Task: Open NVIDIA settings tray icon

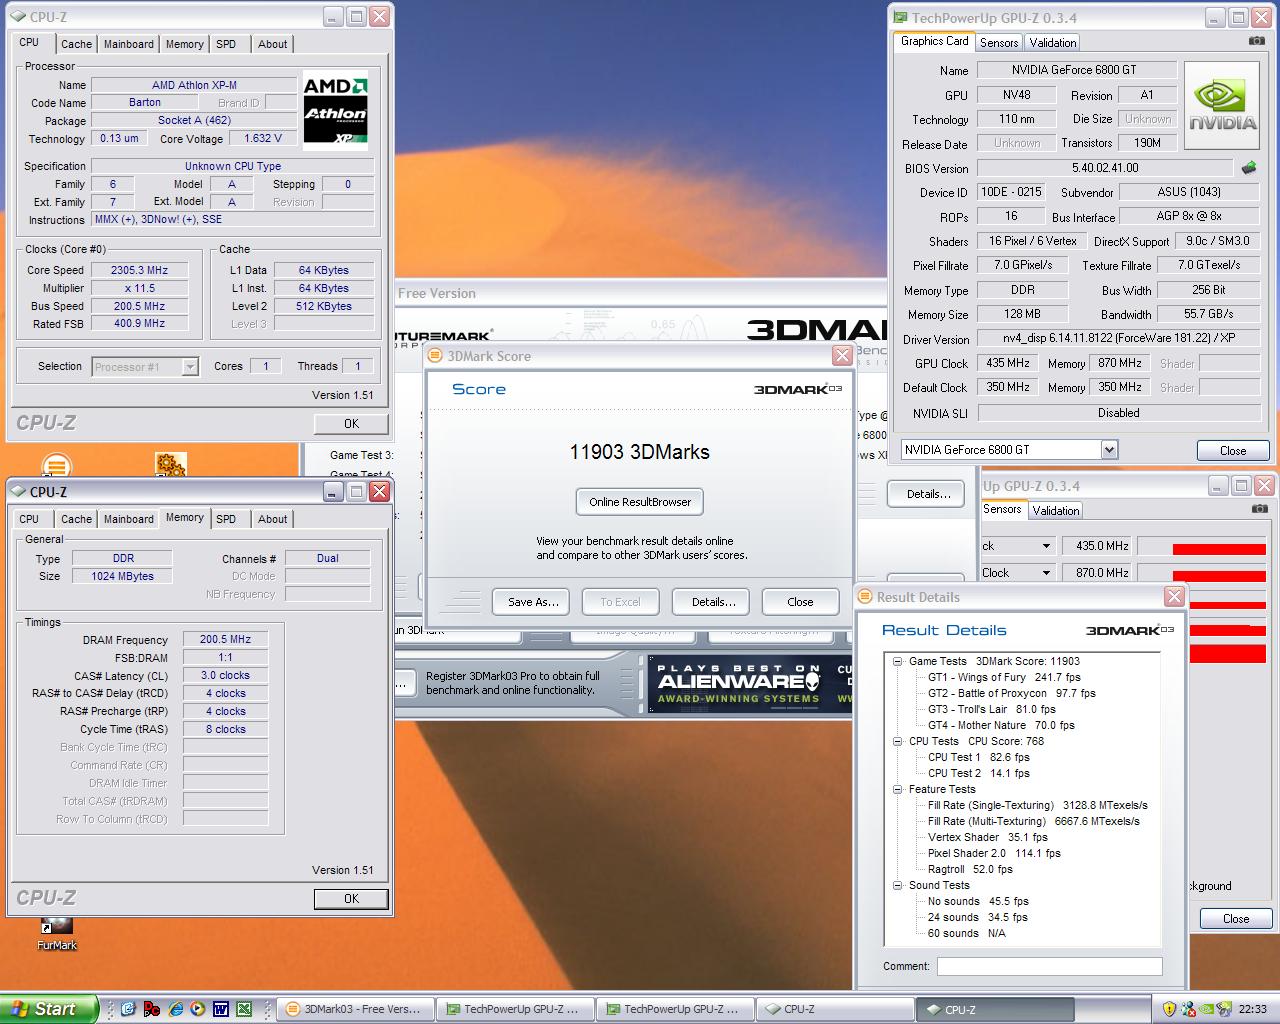Action: [x=1207, y=1009]
